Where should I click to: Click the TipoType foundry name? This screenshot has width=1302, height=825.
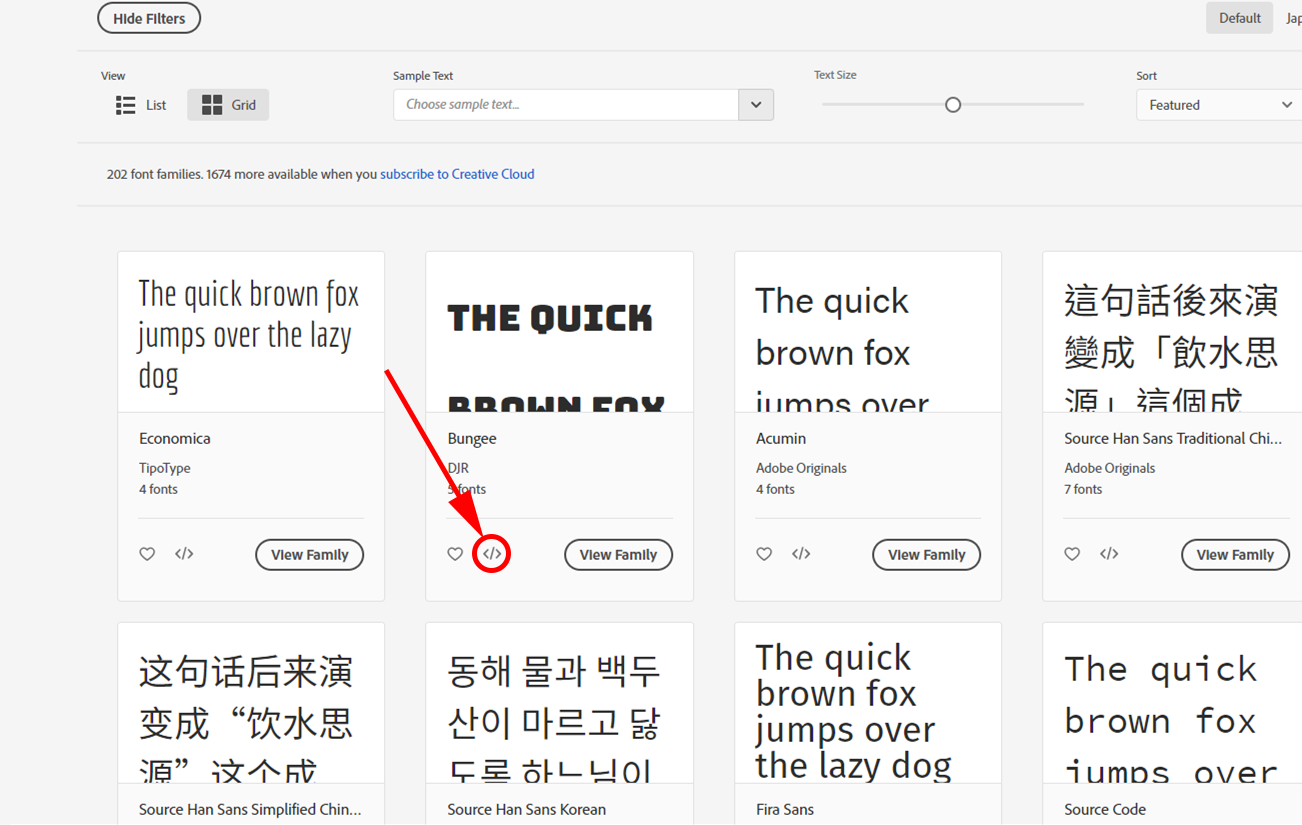165,468
